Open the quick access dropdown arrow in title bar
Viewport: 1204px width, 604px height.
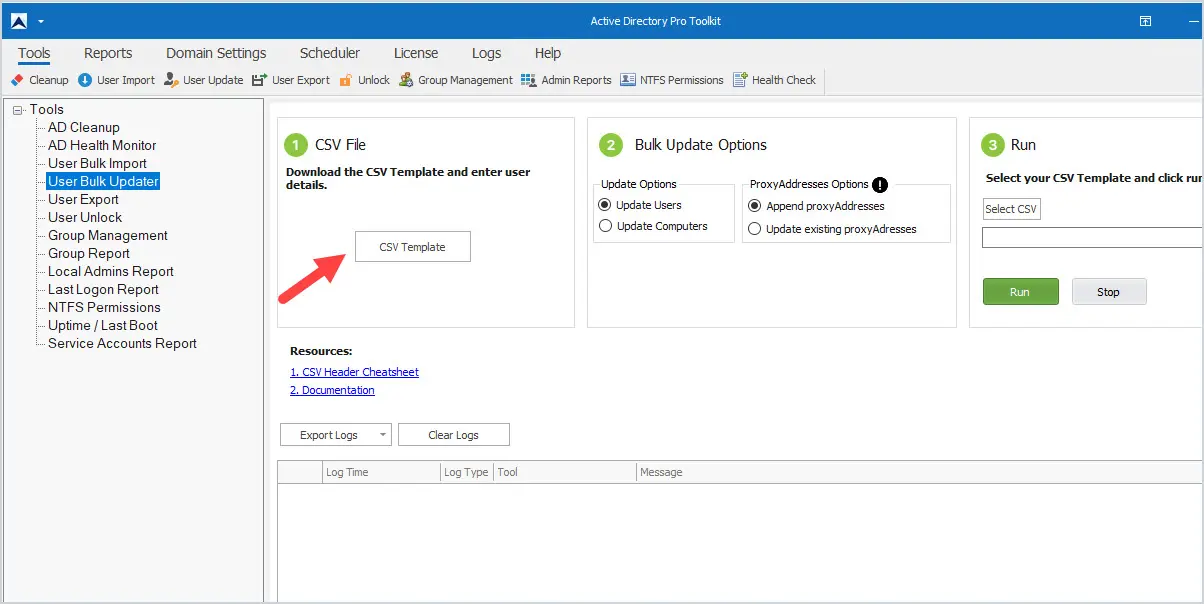pos(41,21)
